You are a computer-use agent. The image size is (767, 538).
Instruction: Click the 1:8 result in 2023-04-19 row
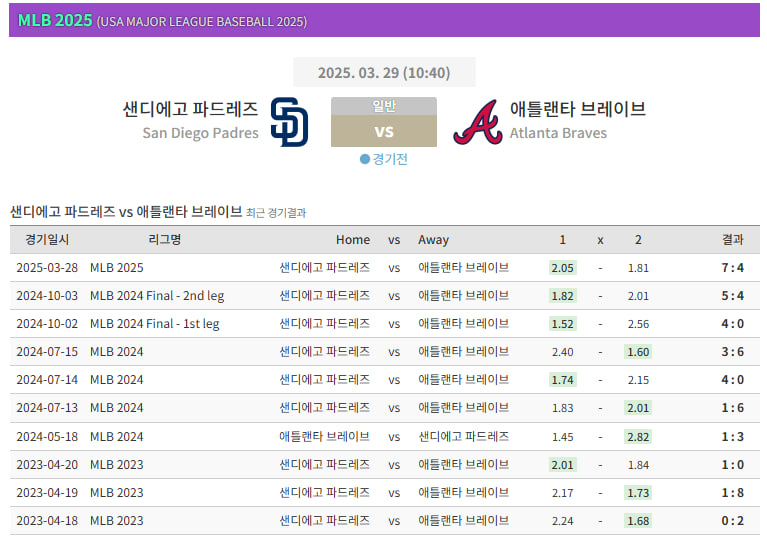coord(732,493)
